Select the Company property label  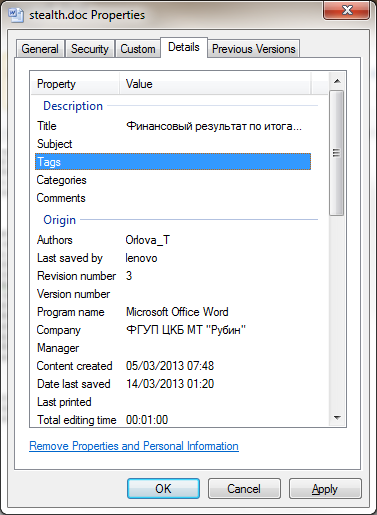(59, 330)
